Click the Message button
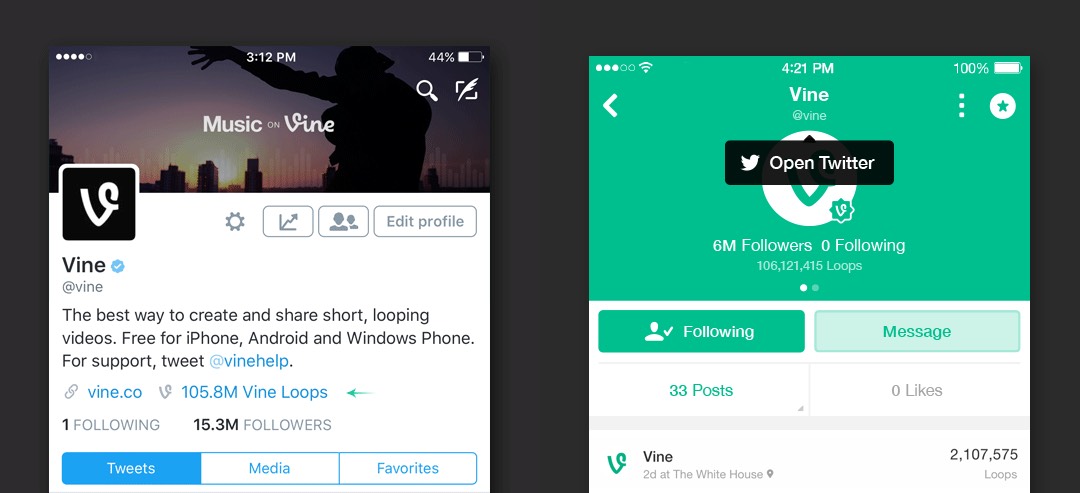Screen dimensions: 1080x493 [917, 331]
